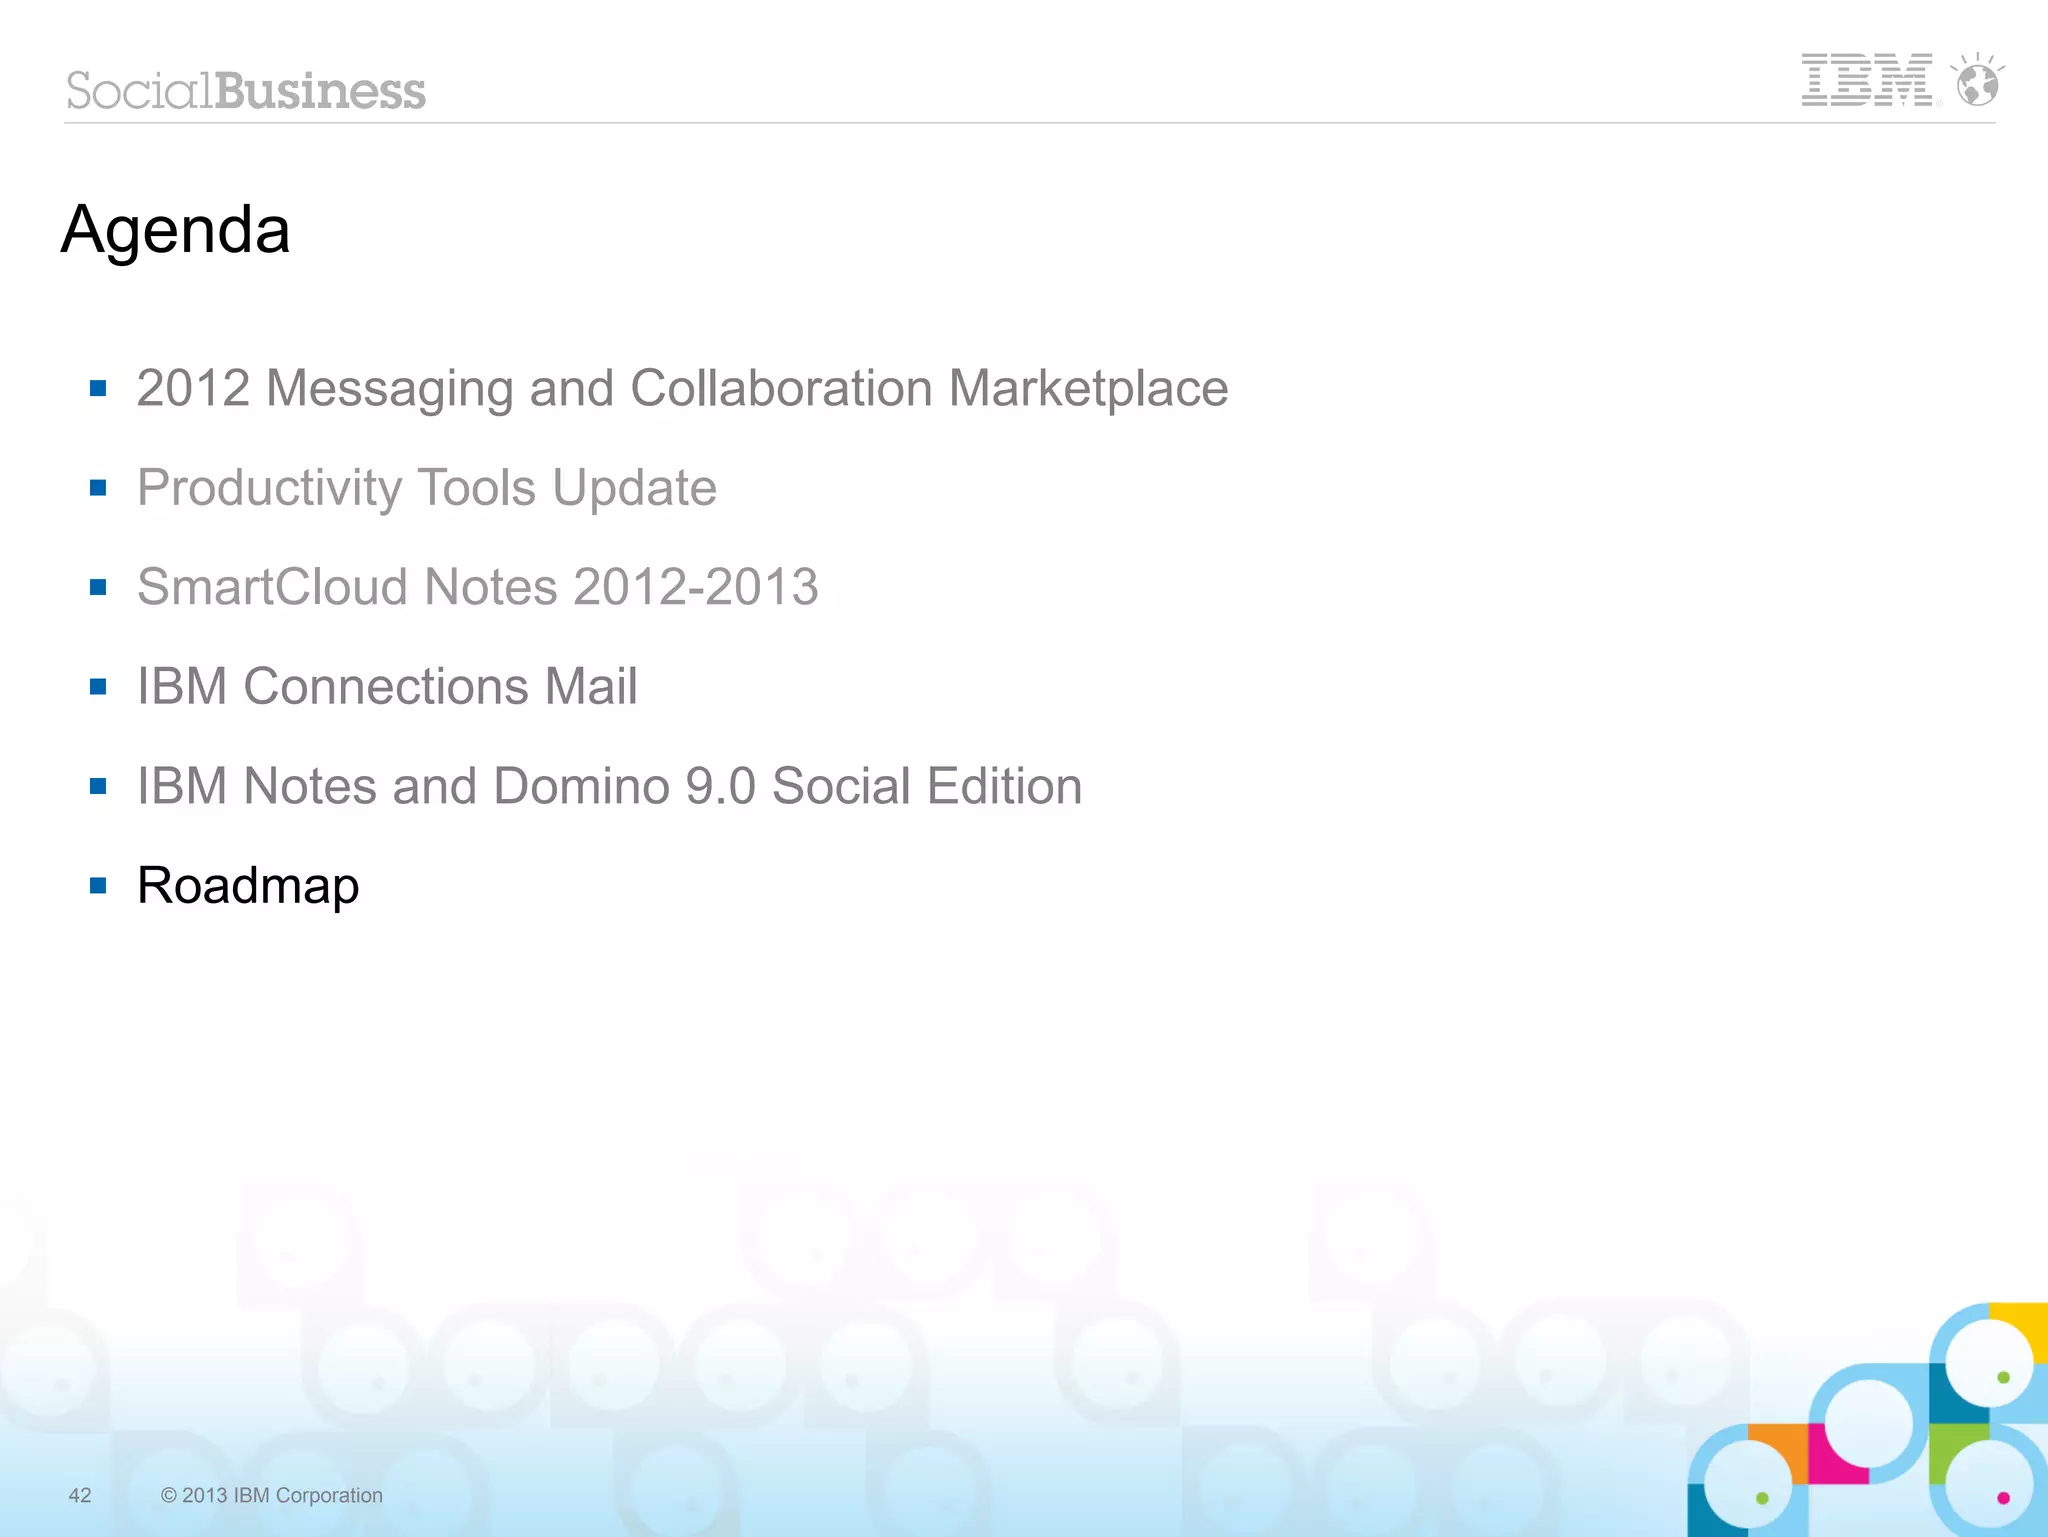The image size is (2048, 1537).
Task: Select the 'SmartCloud Notes 2012-2013' bullet
Action: click(478, 587)
